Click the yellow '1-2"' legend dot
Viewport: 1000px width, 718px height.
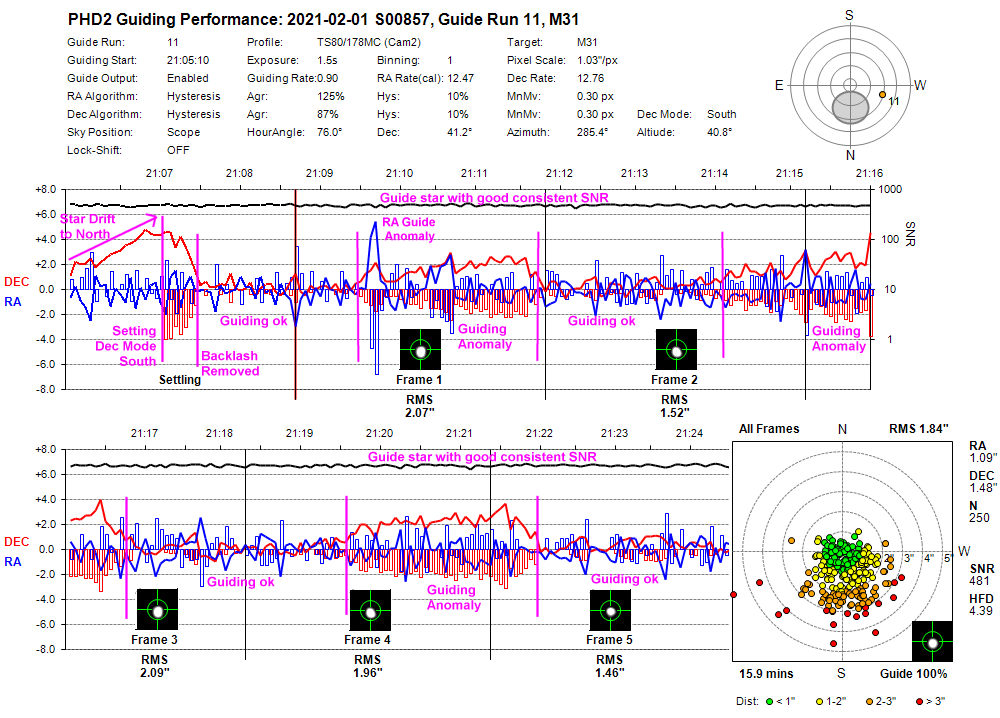tap(819, 701)
